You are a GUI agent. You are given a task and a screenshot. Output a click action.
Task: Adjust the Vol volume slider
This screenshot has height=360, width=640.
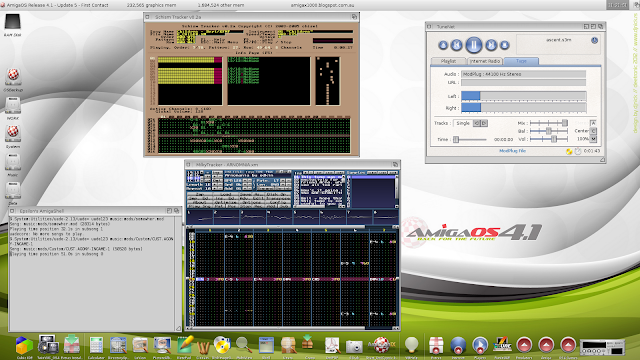549,139
